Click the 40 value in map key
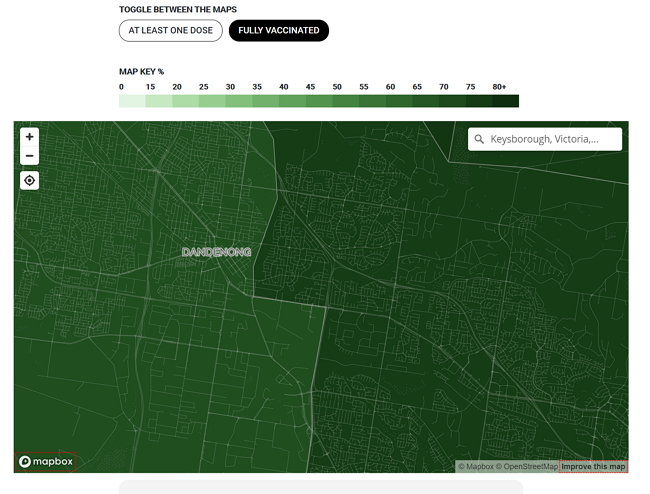The height and width of the screenshot is (494, 650). 284,87
